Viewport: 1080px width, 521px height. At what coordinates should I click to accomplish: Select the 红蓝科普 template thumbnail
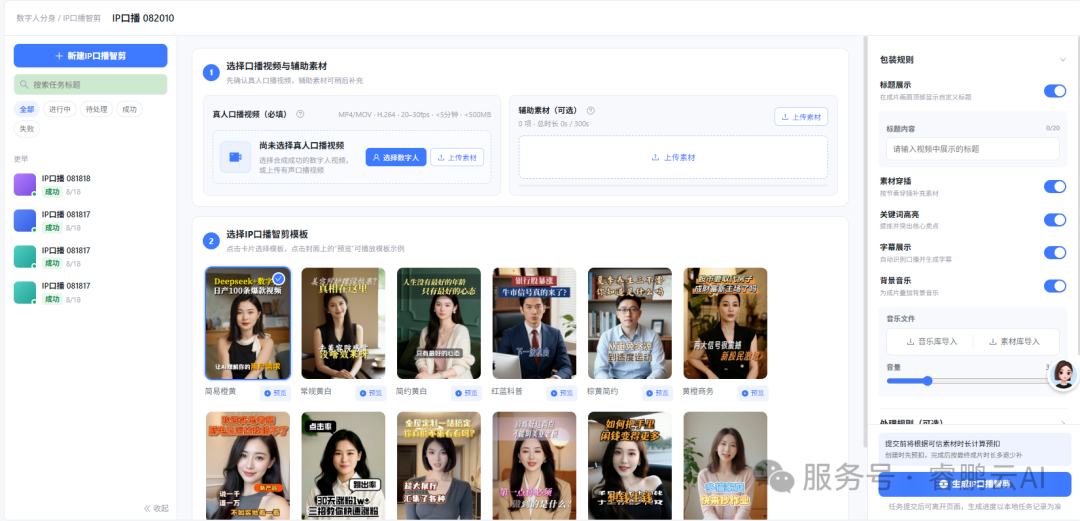click(534, 323)
